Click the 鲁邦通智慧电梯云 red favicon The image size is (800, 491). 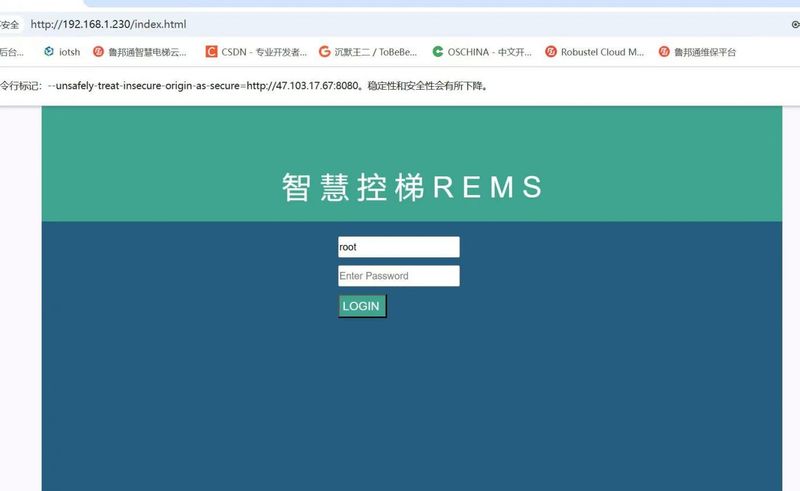click(98, 52)
